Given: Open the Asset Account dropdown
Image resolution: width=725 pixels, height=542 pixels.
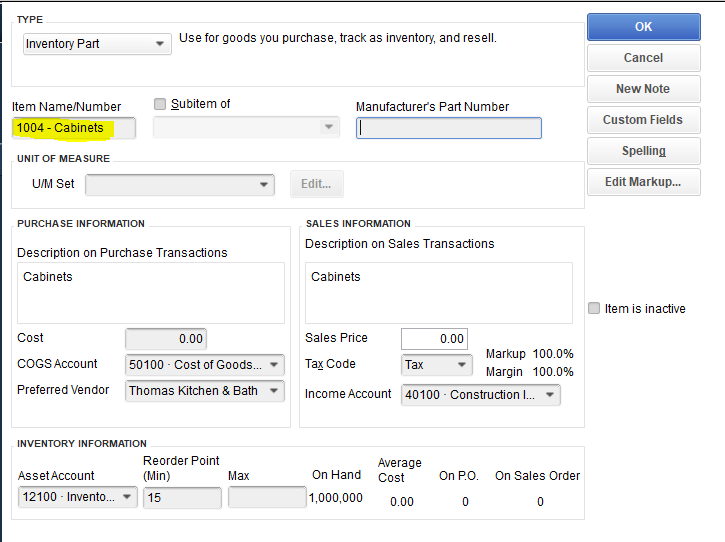Looking at the screenshot, I should pos(77,497).
